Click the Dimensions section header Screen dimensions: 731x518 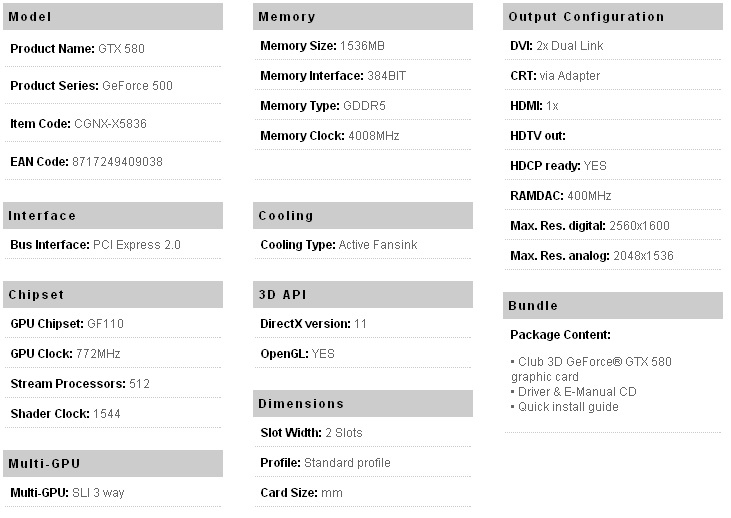click(363, 404)
